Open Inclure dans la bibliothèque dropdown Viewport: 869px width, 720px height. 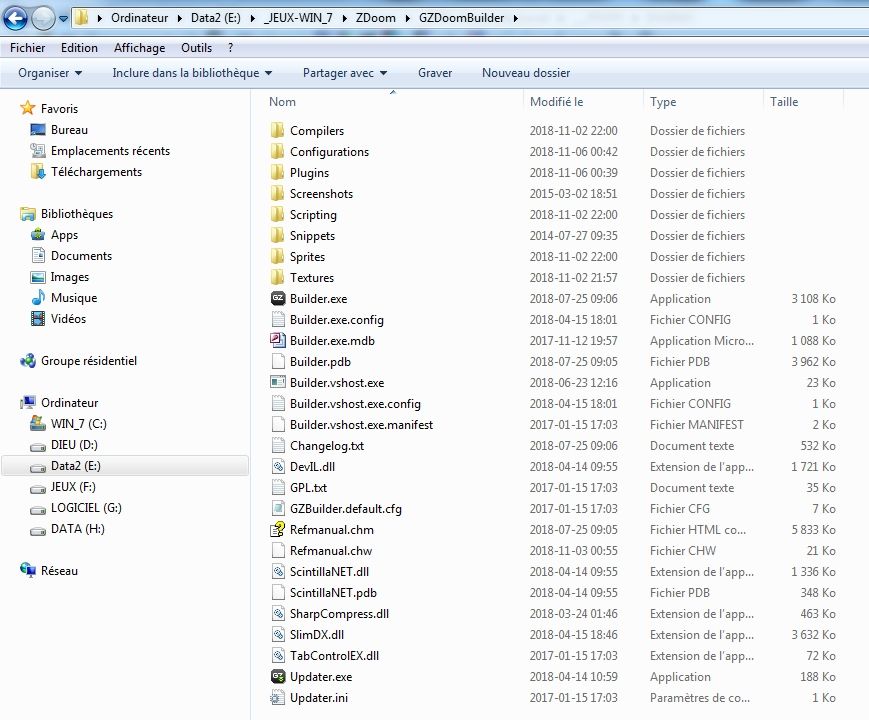[x=192, y=73]
